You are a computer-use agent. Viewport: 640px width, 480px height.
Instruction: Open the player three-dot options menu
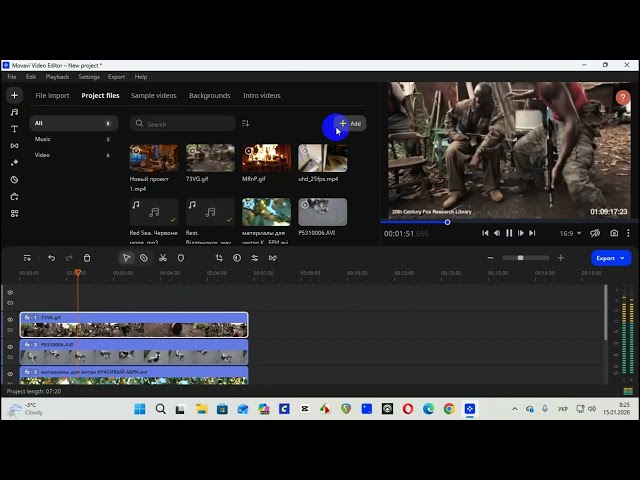point(628,233)
